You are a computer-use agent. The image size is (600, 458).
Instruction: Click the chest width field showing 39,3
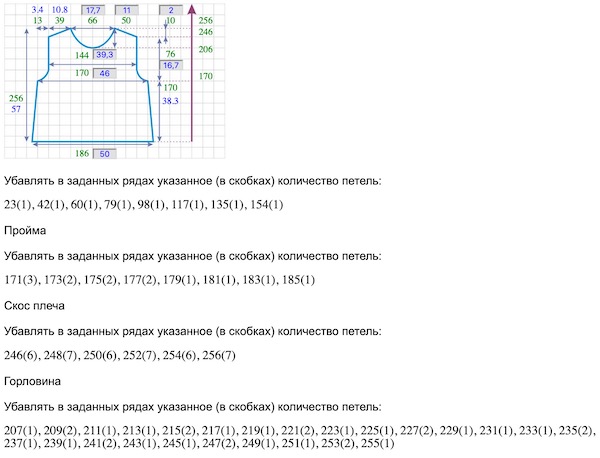105,56
